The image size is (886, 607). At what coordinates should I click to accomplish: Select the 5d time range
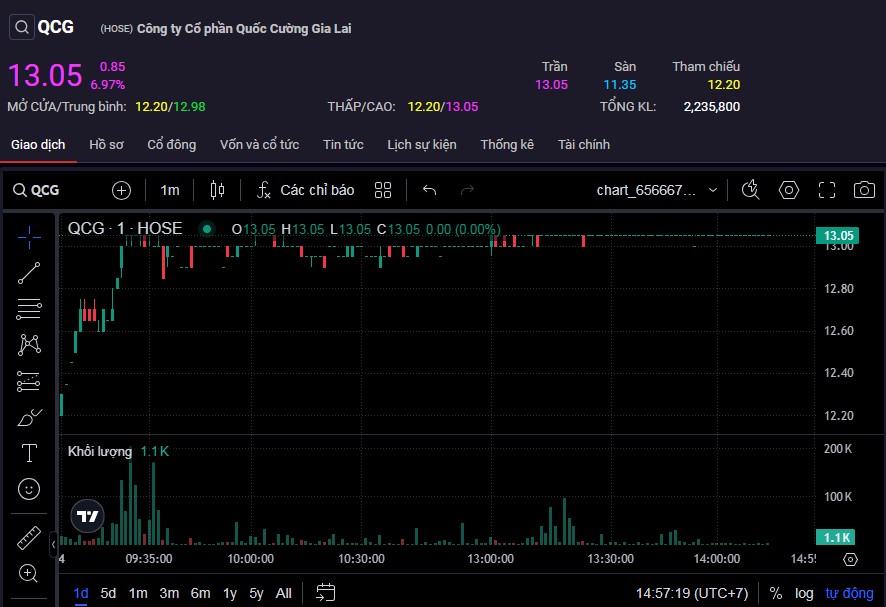click(x=108, y=593)
